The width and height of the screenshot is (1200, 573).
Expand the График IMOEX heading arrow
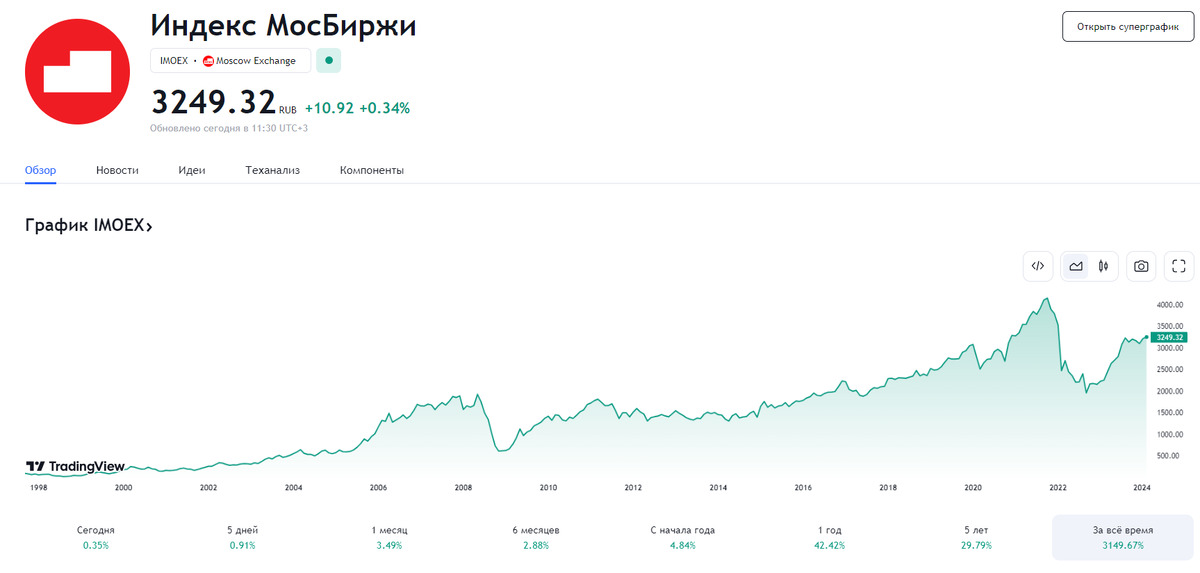tap(149, 227)
